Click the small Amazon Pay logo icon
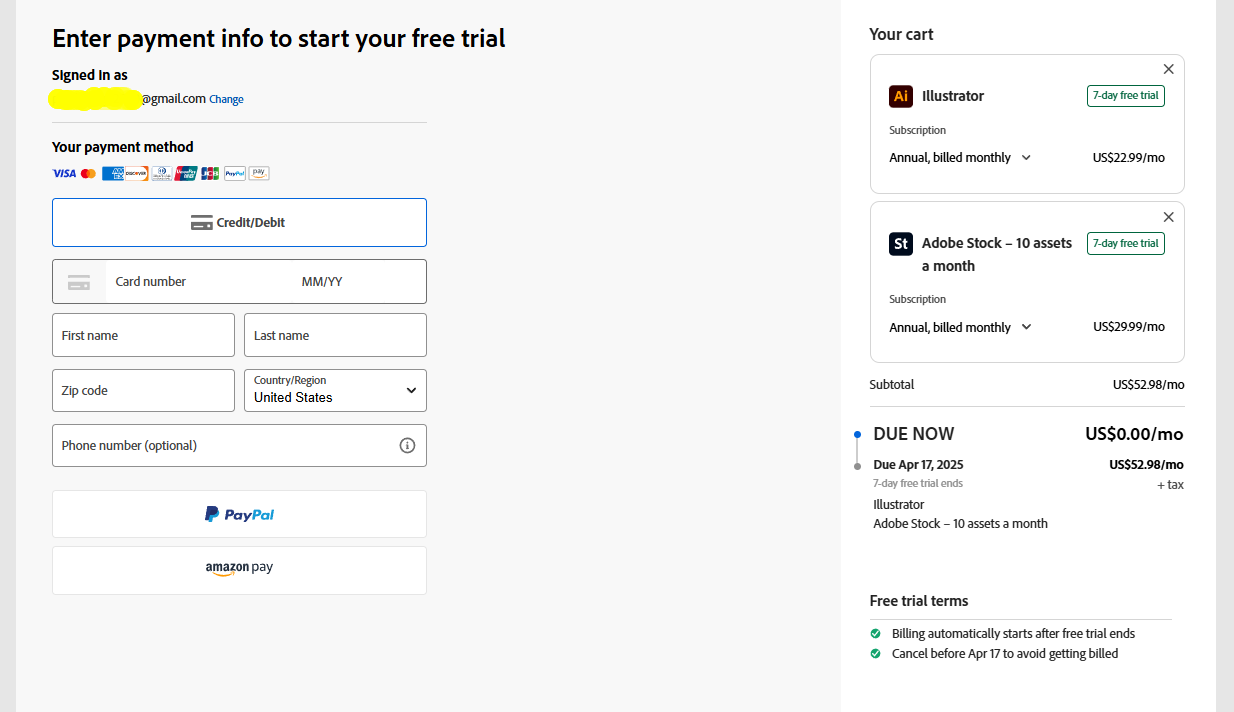The image size is (1234, 712). [259, 173]
